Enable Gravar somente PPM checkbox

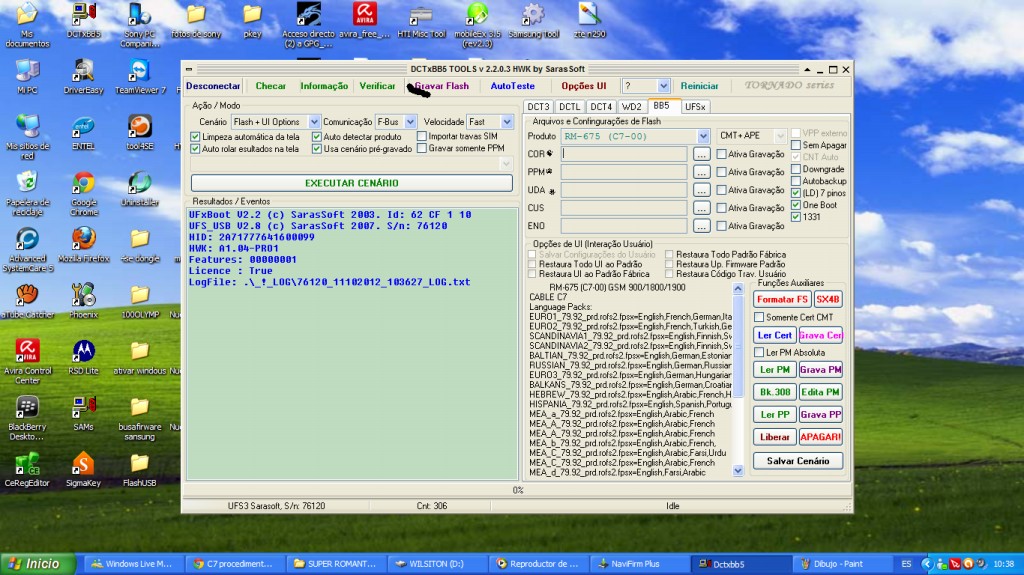pyautogui.click(x=422, y=148)
